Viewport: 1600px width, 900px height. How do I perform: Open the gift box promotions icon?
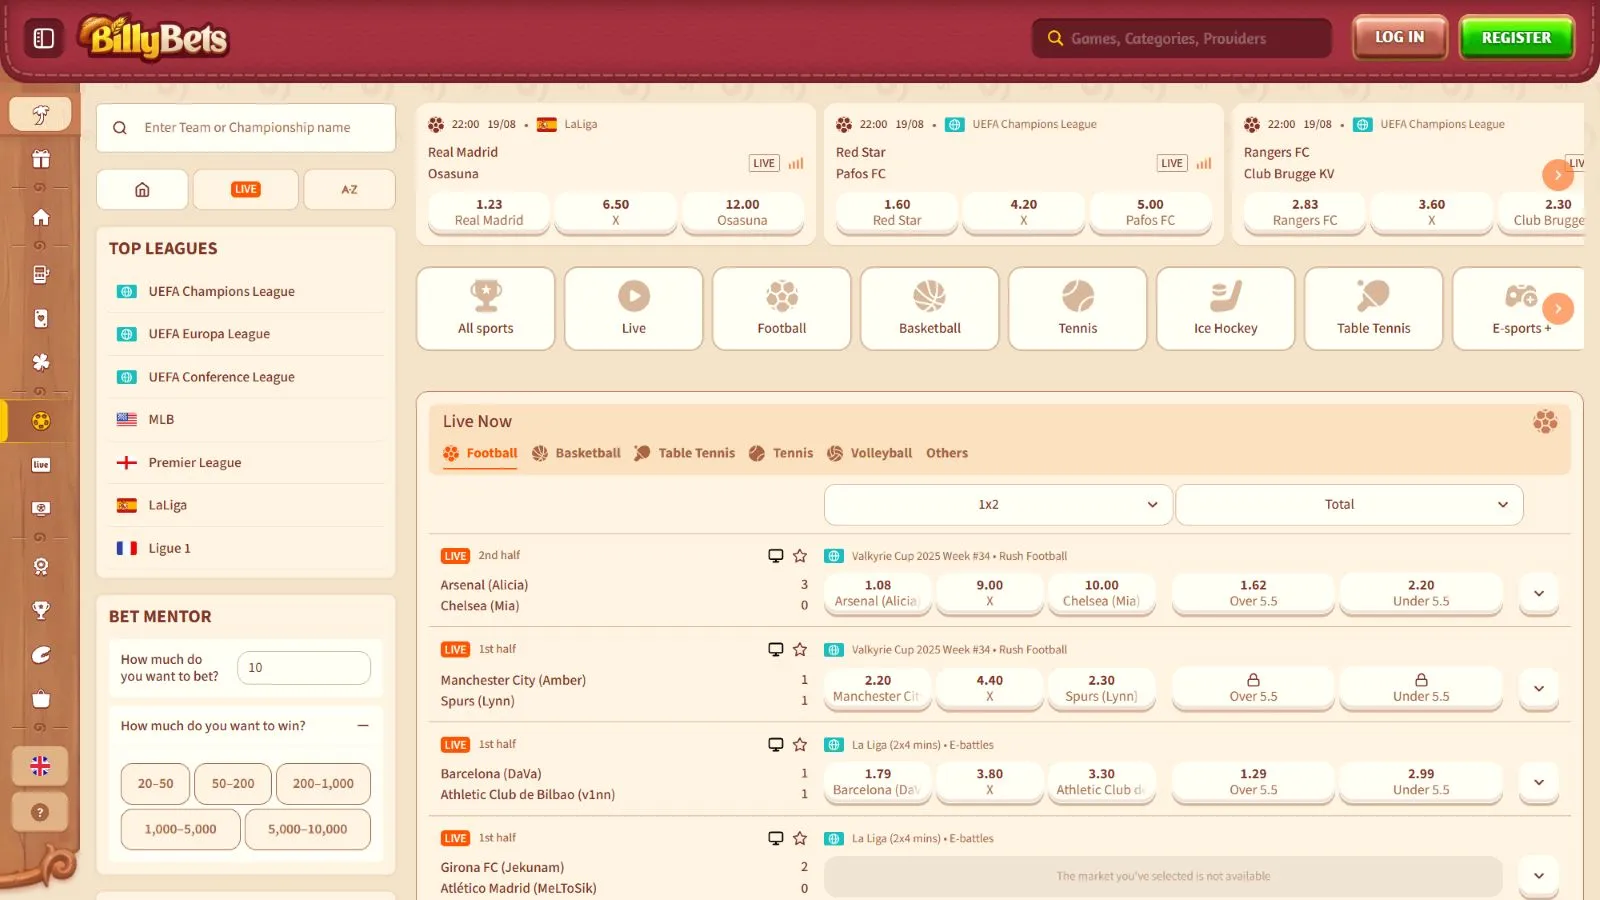[x=41, y=159]
